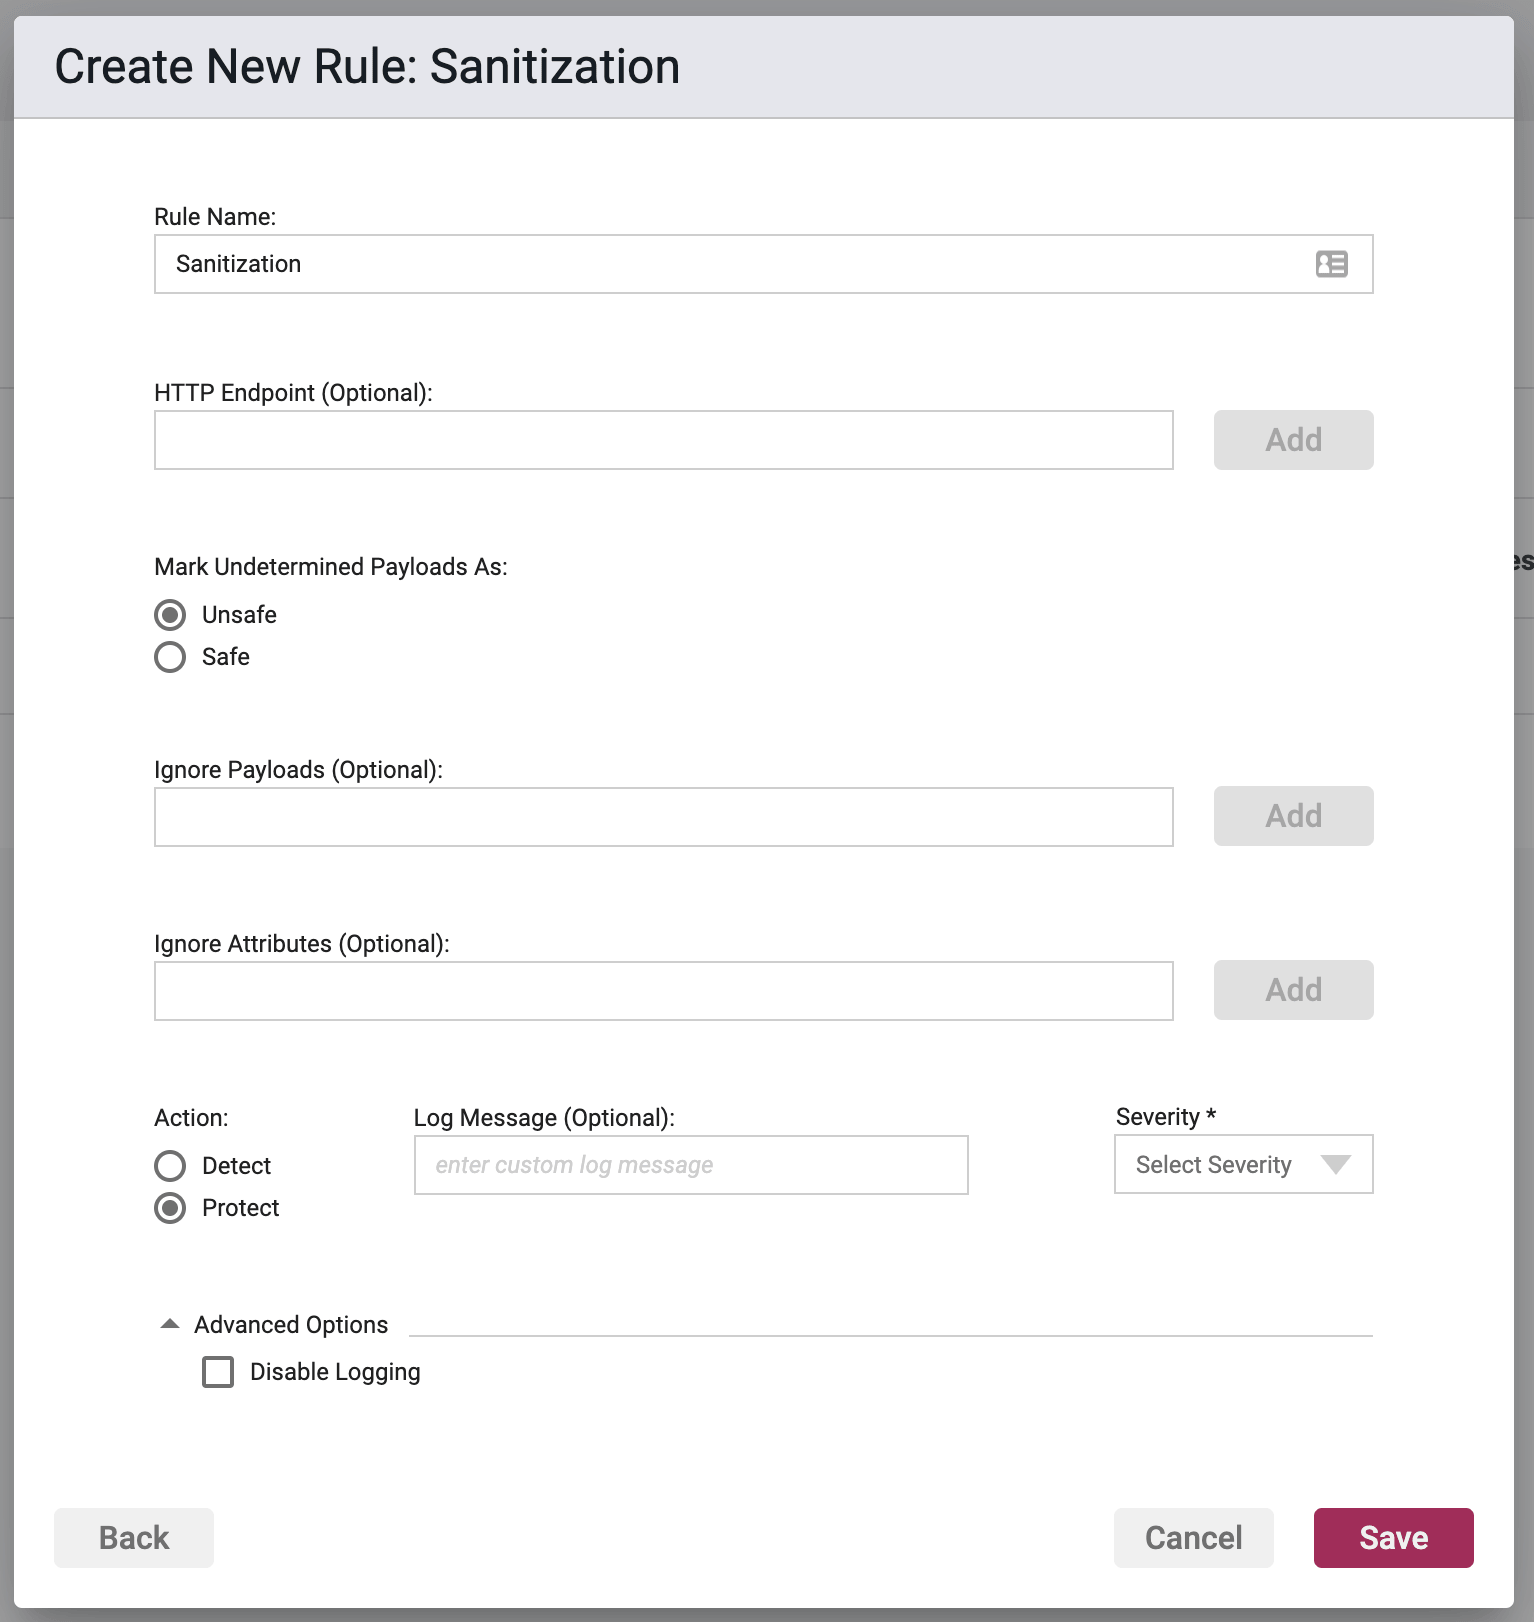Choose Protect action radio button

click(170, 1208)
